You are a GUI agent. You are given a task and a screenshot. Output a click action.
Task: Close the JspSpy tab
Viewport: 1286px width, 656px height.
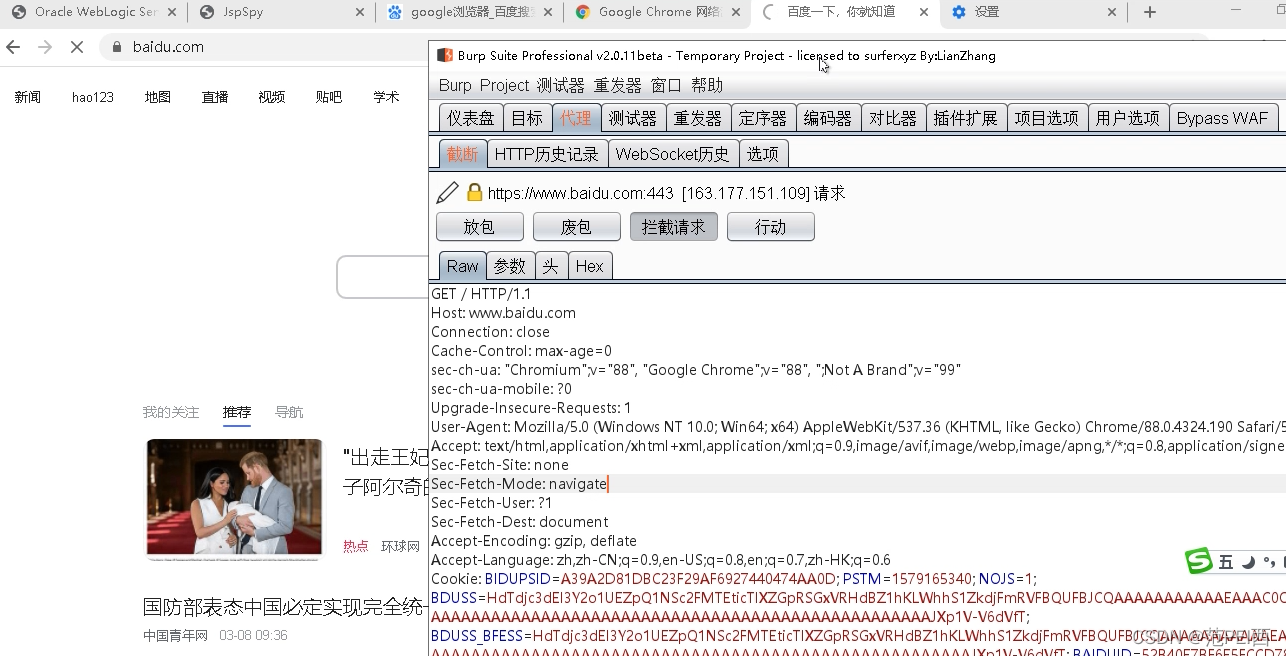tap(360, 12)
